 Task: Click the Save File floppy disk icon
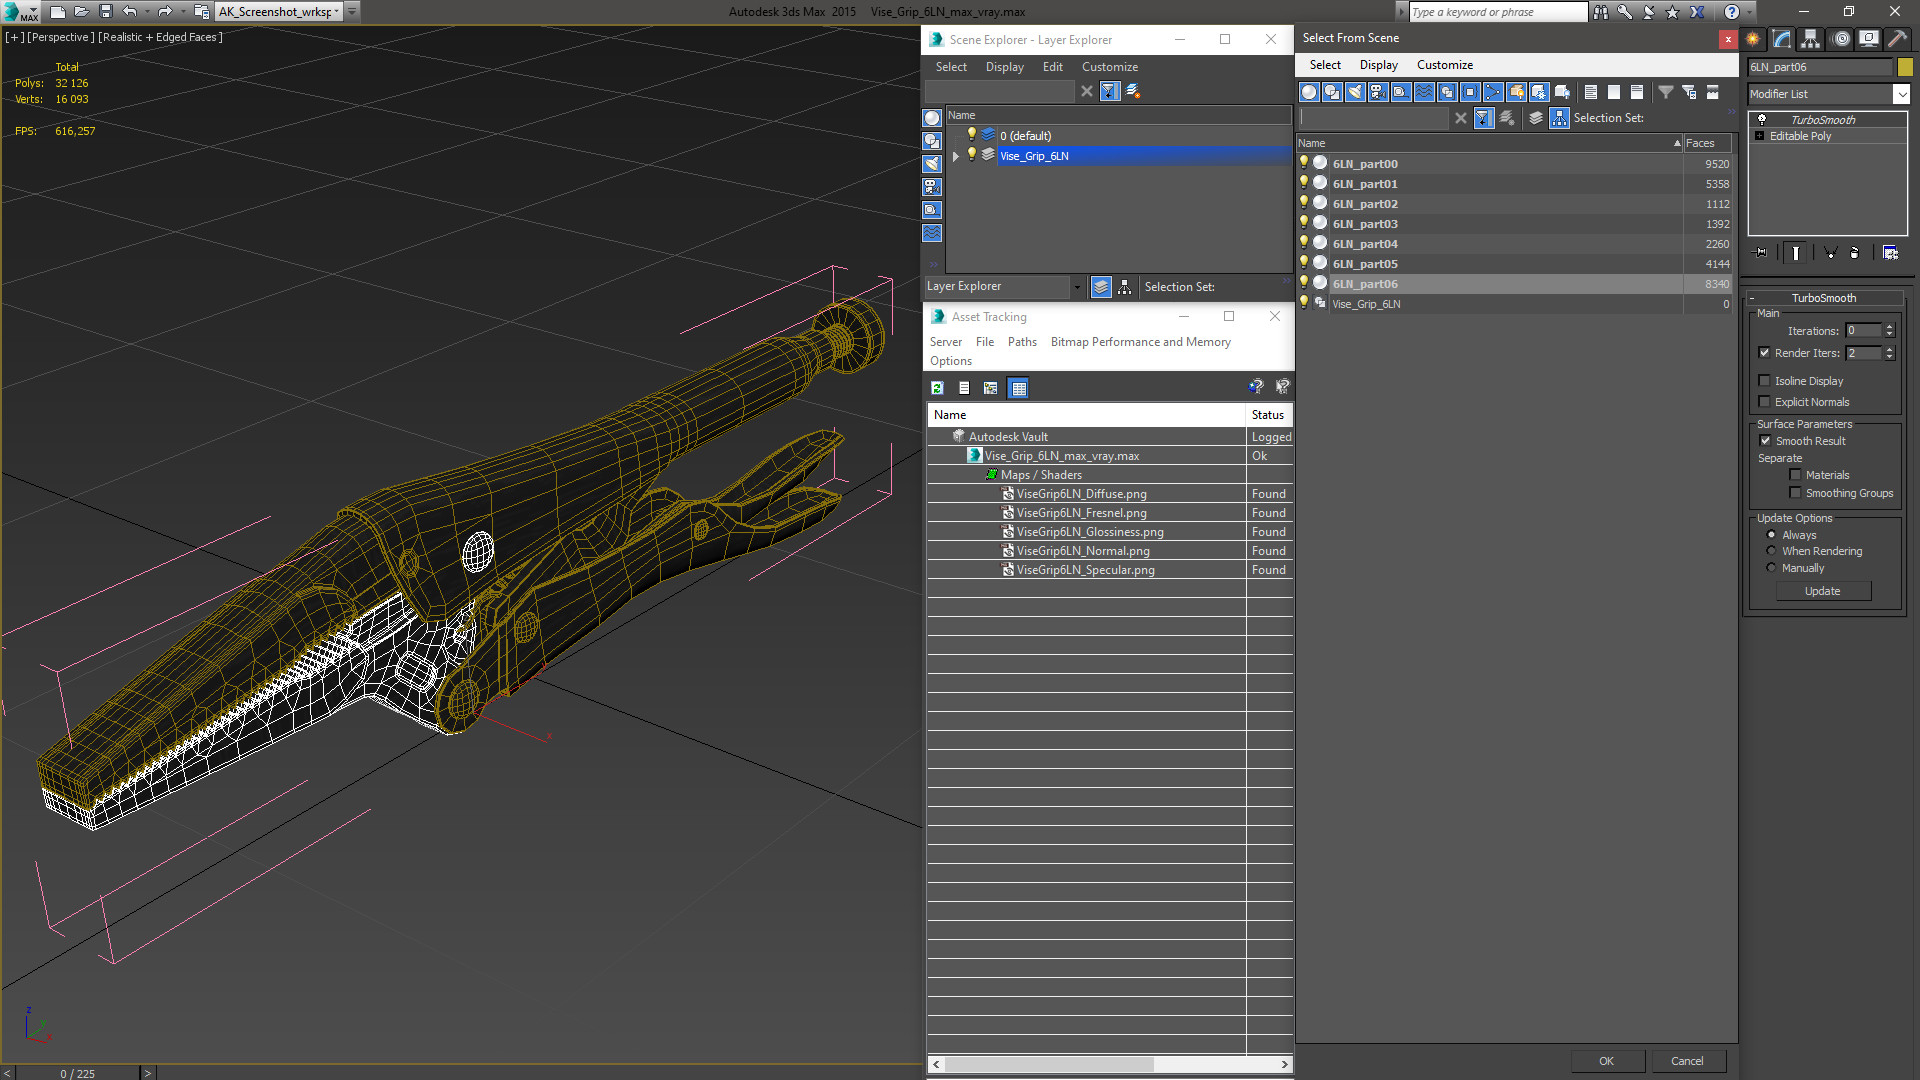coord(105,12)
